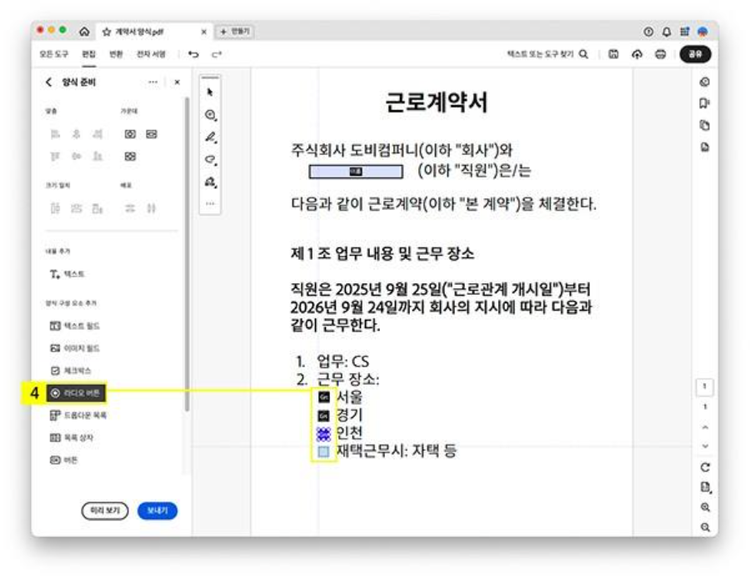750x578 pixels.
Task: Add a 체크박스 form element
Action: click(x=71, y=370)
